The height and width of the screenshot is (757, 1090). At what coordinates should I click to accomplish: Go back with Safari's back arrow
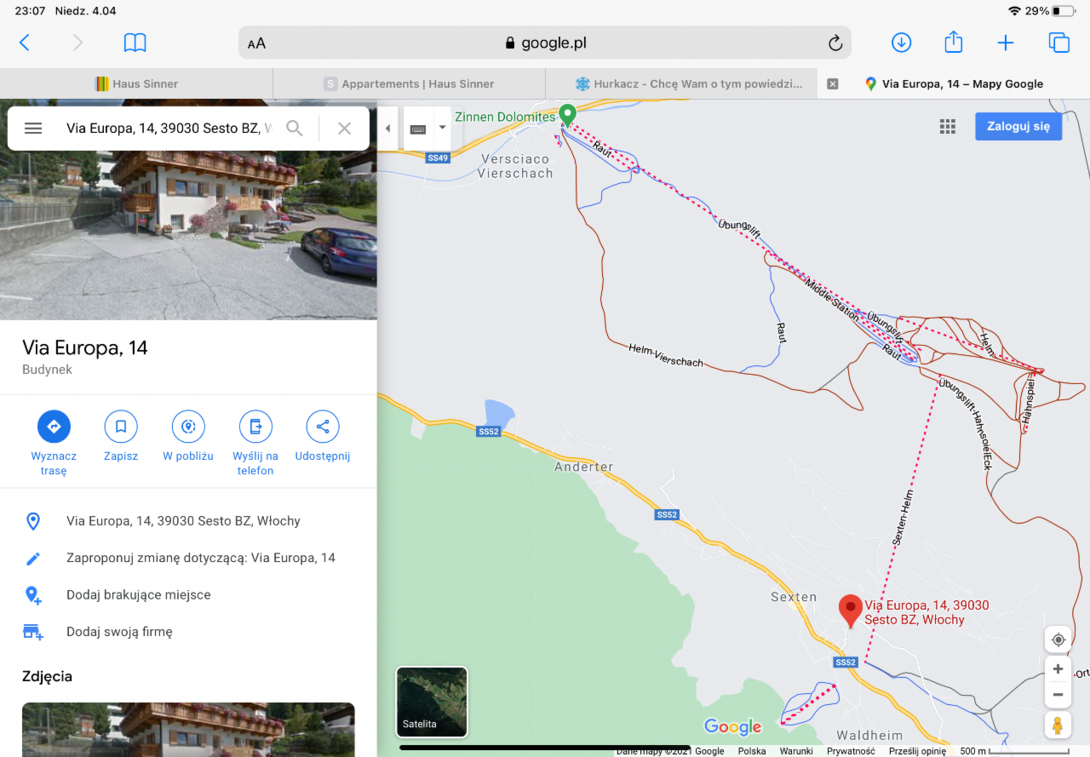24,43
